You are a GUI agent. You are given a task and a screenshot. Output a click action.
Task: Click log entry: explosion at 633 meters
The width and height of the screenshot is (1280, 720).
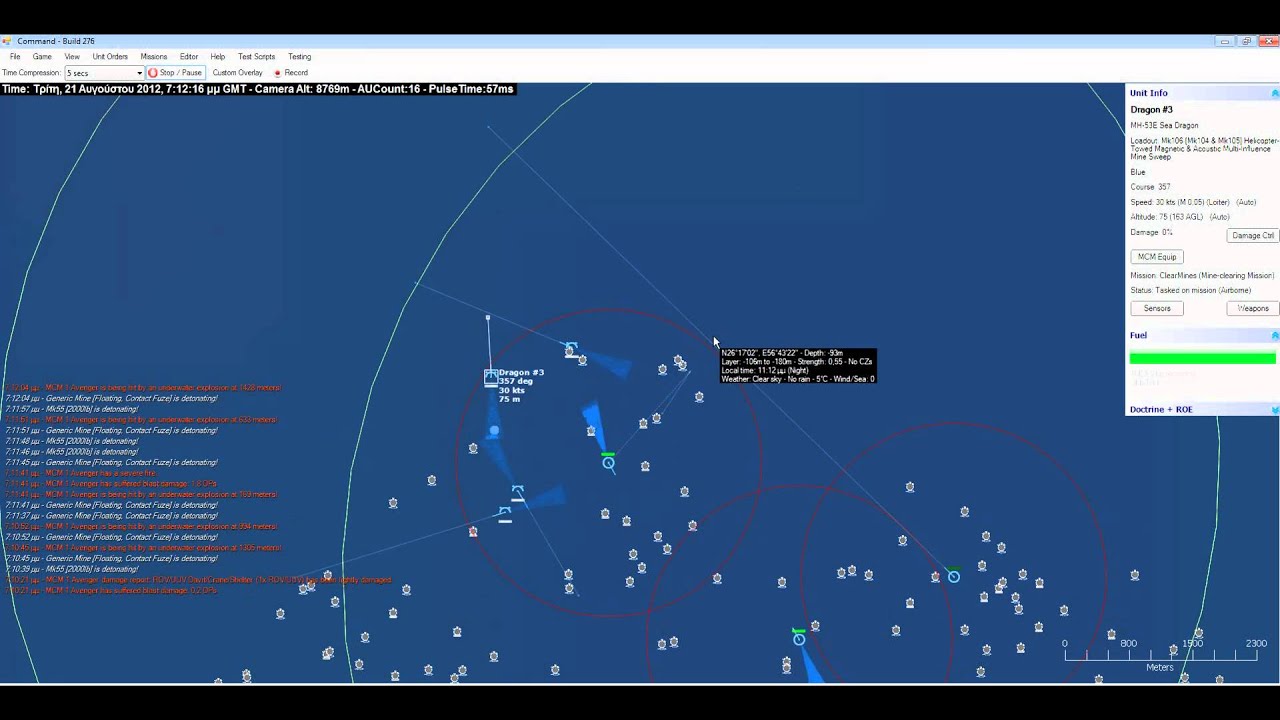141,419
